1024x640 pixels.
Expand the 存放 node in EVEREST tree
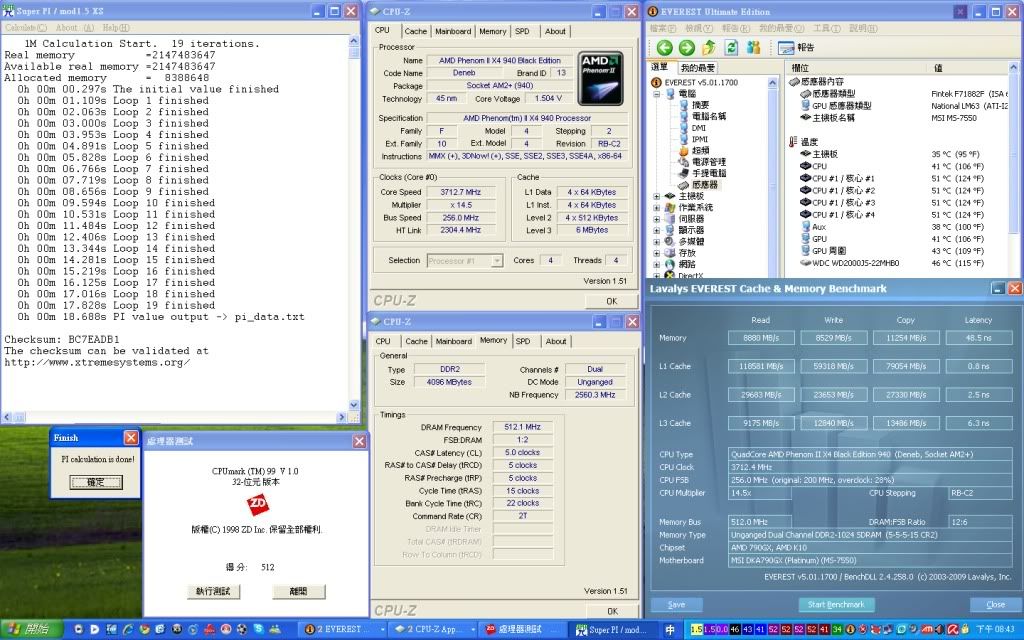[656, 253]
